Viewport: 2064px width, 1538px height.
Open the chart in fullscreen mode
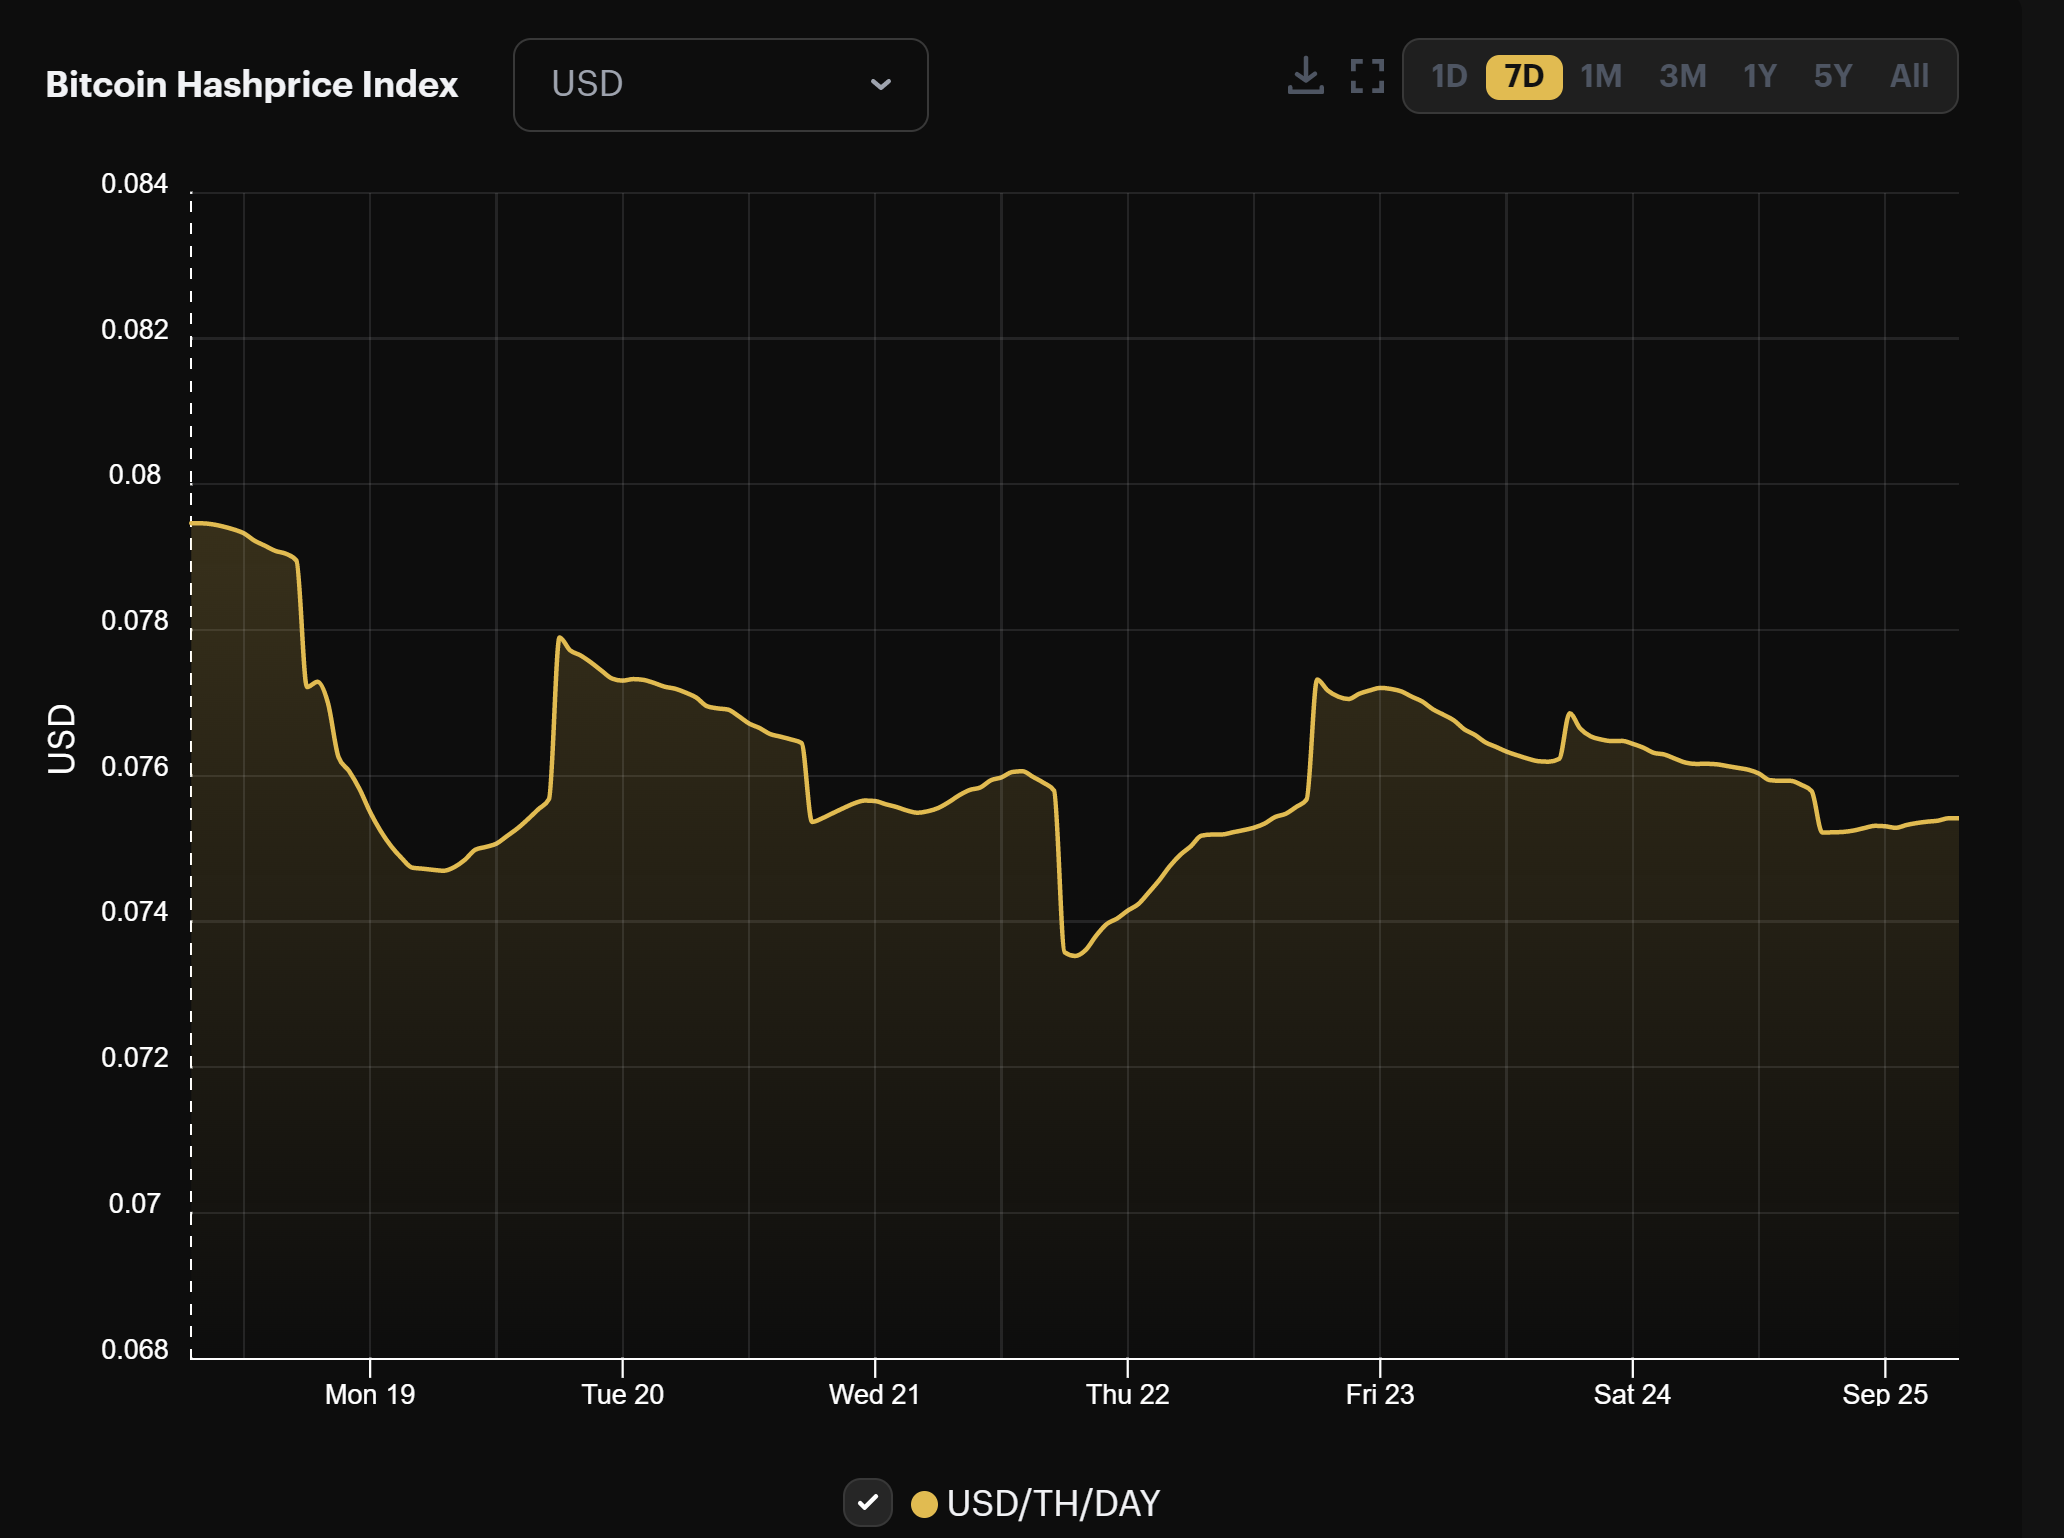coord(1367,76)
